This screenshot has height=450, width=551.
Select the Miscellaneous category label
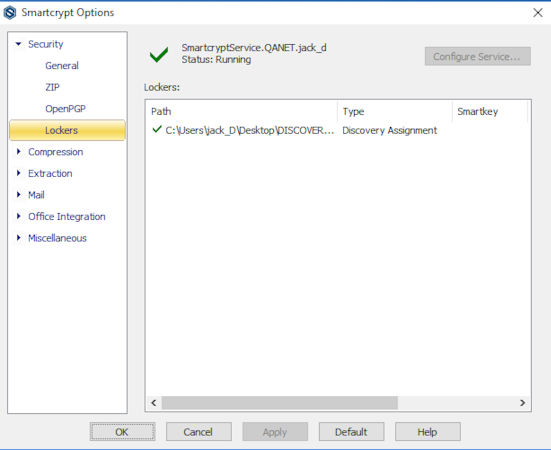pos(57,238)
